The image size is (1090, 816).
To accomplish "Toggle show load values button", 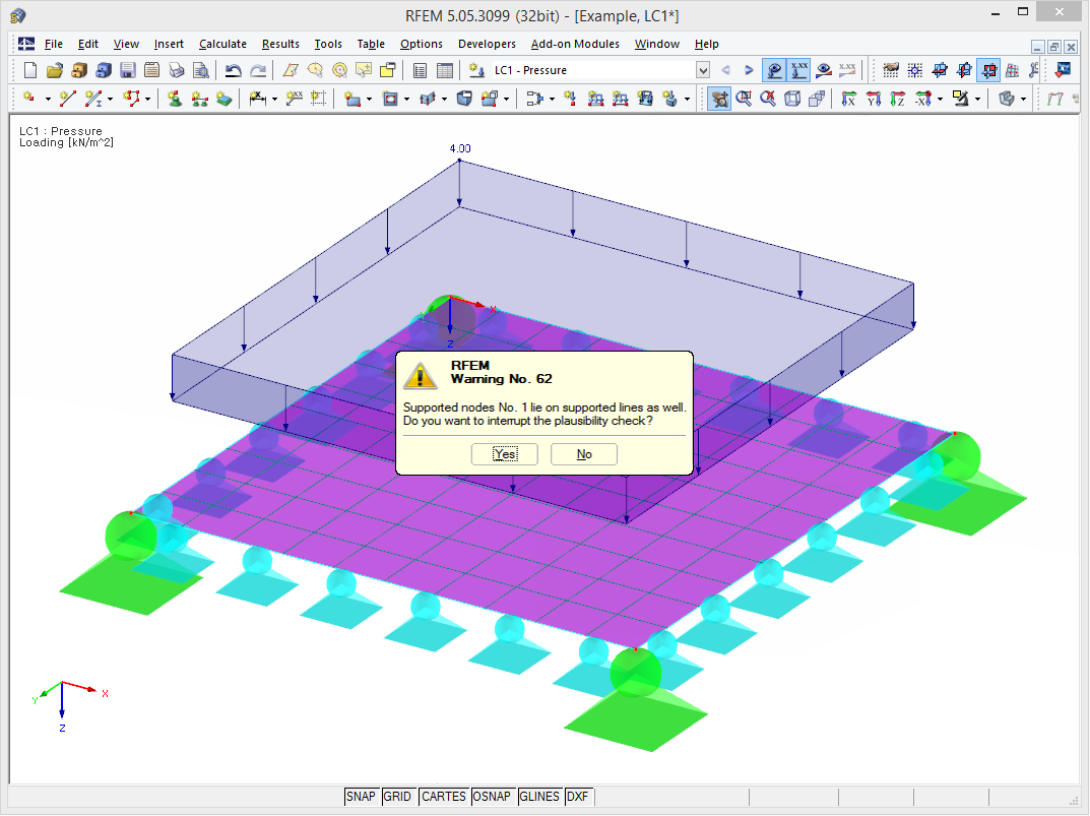I will (x=799, y=70).
